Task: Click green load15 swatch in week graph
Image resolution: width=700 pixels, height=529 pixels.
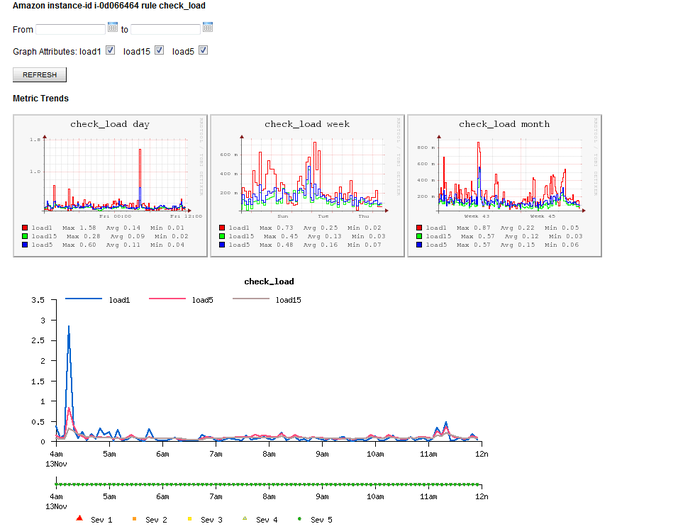Action: 222,236
